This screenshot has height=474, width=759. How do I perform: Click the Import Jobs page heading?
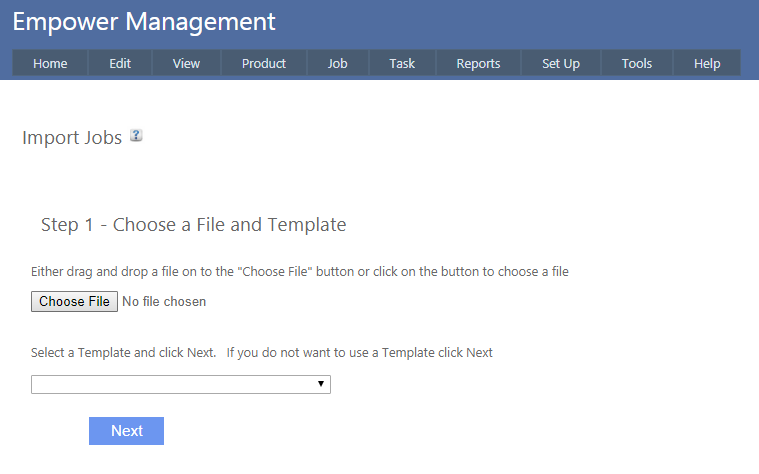click(x=72, y=137)
